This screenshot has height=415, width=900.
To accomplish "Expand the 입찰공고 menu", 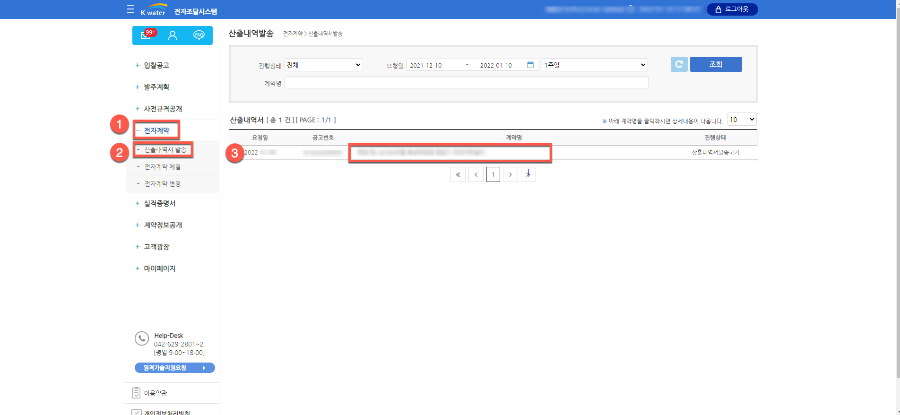I will 156,65.
